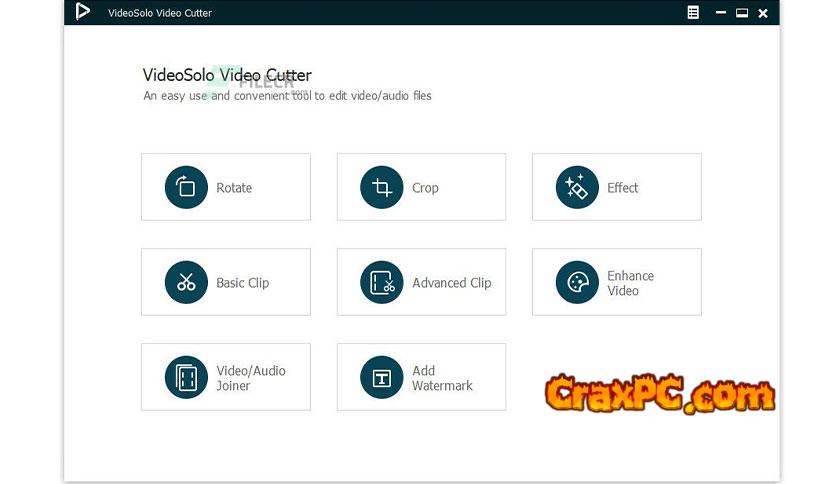Viewport: 836px width, 484px height.
Task: Launch the Basic Clip label
Action: point(243,283)
